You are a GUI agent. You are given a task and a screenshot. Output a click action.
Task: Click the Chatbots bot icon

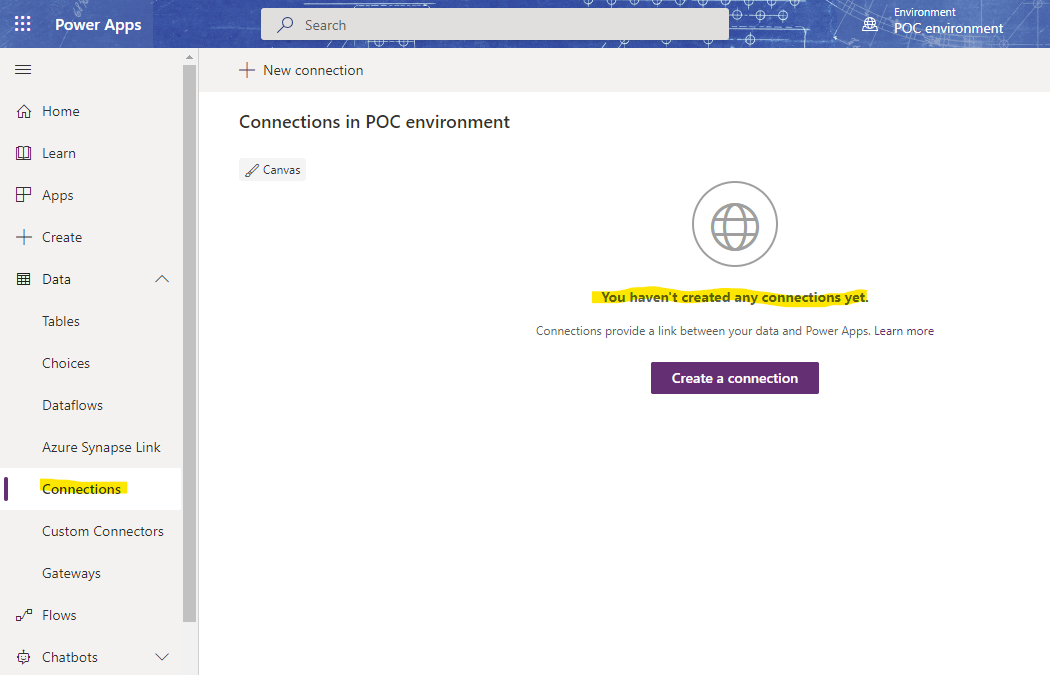click(x=24, y=656)
